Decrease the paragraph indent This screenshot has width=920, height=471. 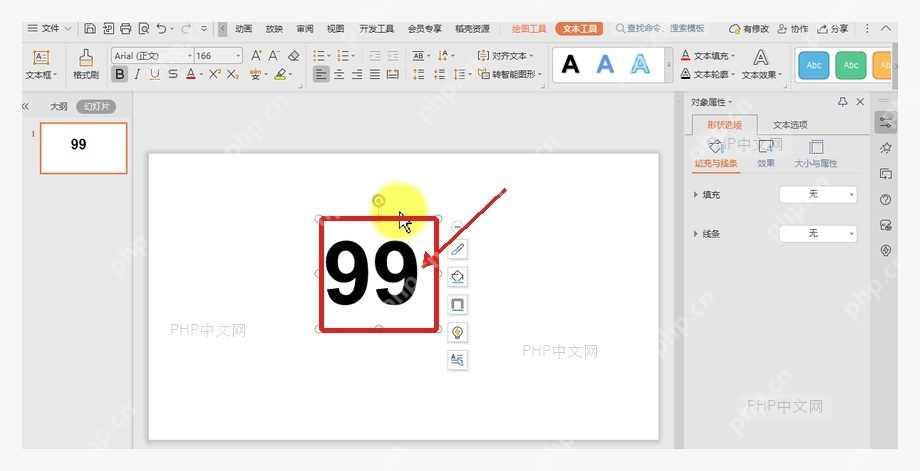point(375,56)
